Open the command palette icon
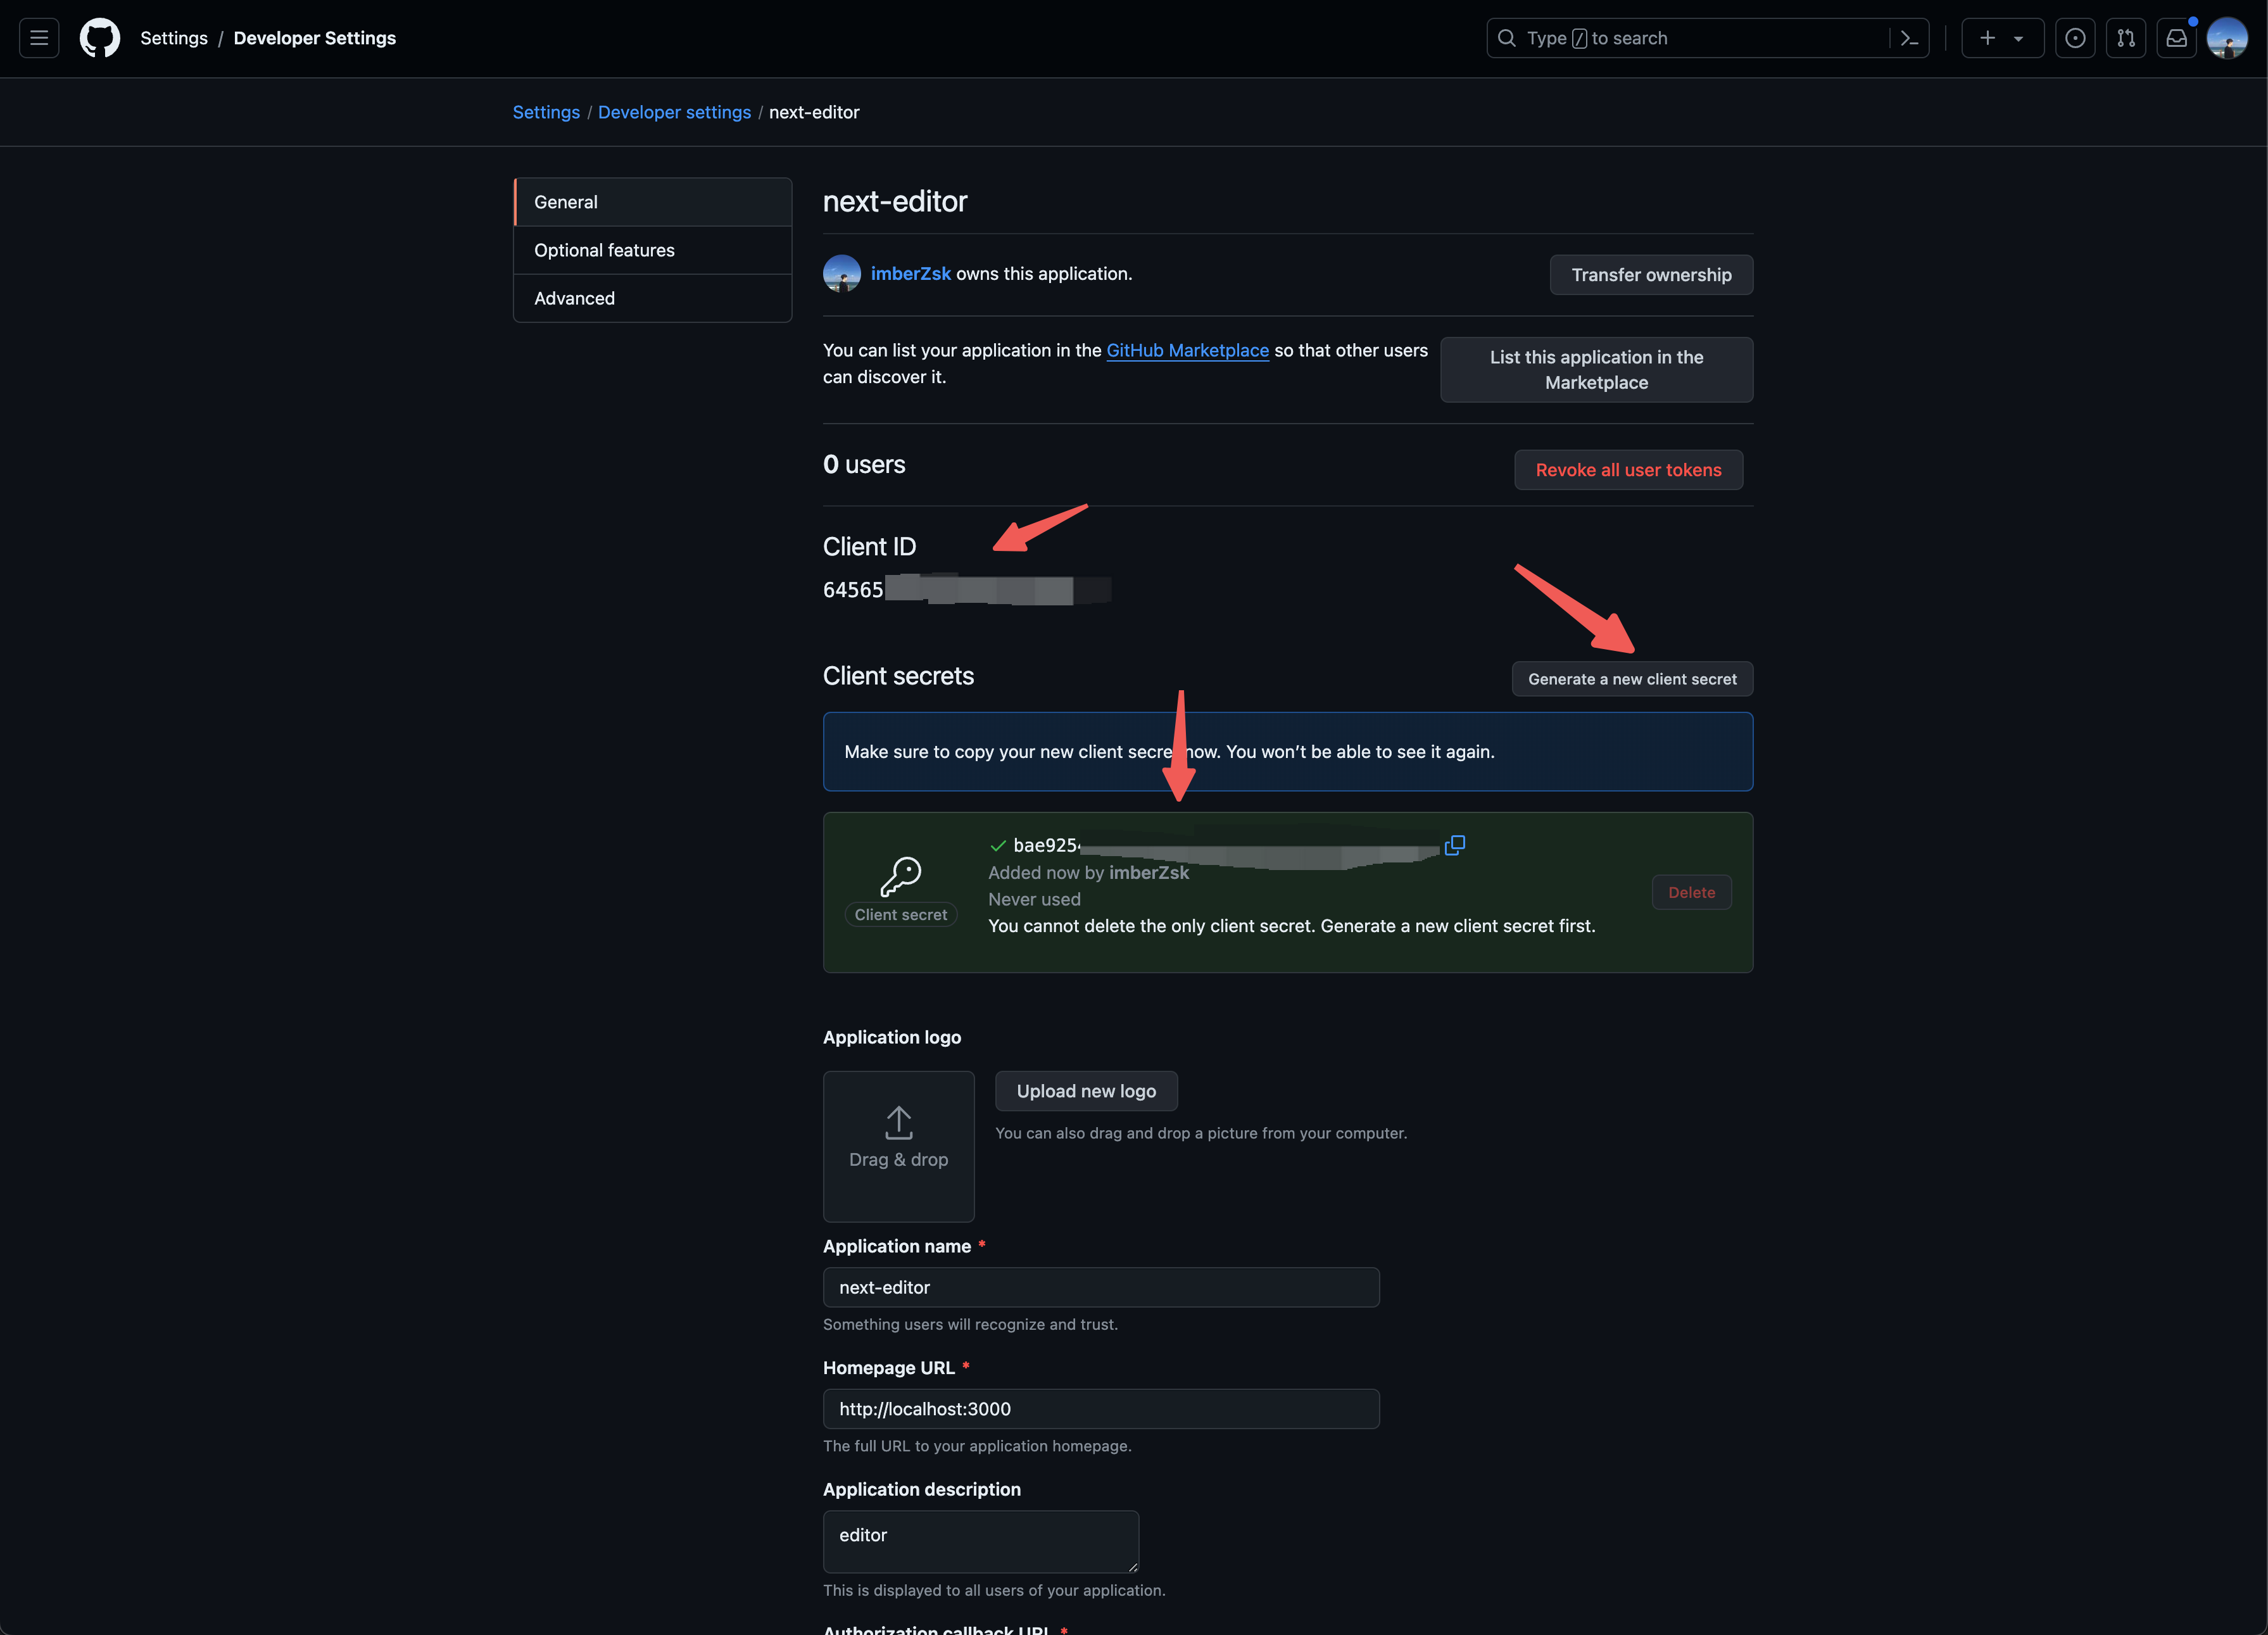The image size is (2268, 1635). tap(1909, 38)
